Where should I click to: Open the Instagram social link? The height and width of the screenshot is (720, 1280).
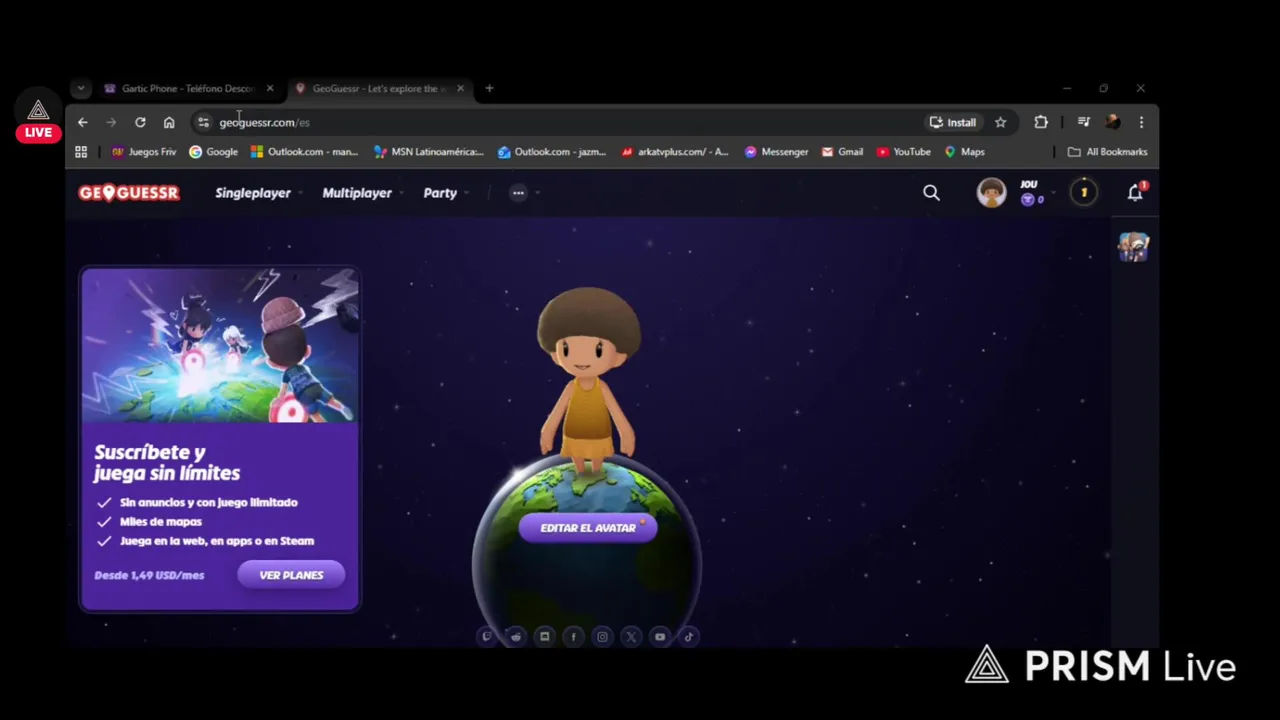(x=602, y=636)
